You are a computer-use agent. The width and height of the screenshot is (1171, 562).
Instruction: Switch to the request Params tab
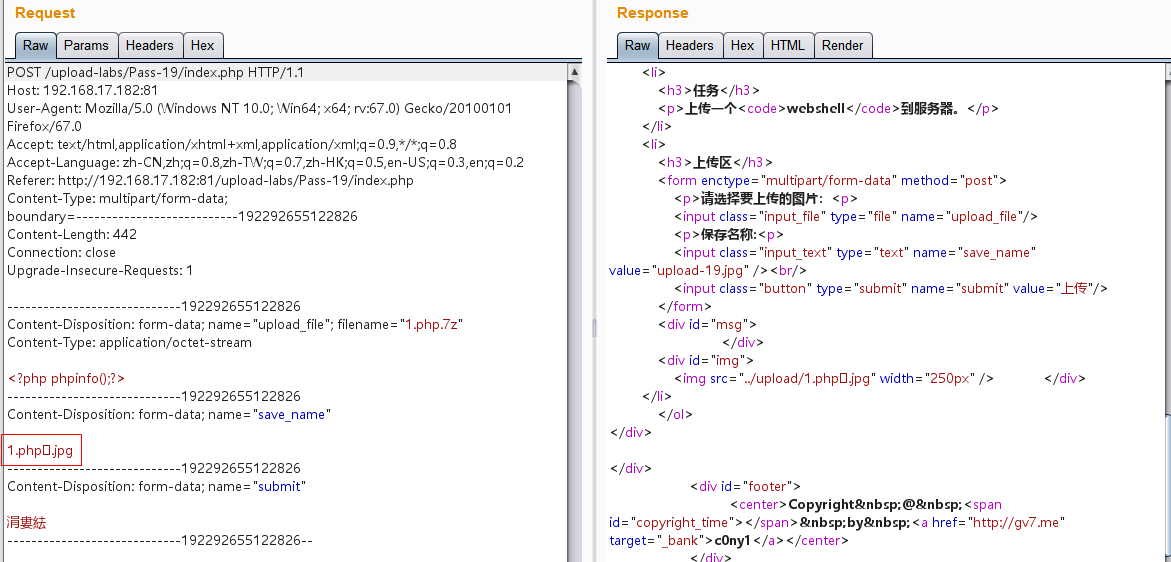click(86, 45)
